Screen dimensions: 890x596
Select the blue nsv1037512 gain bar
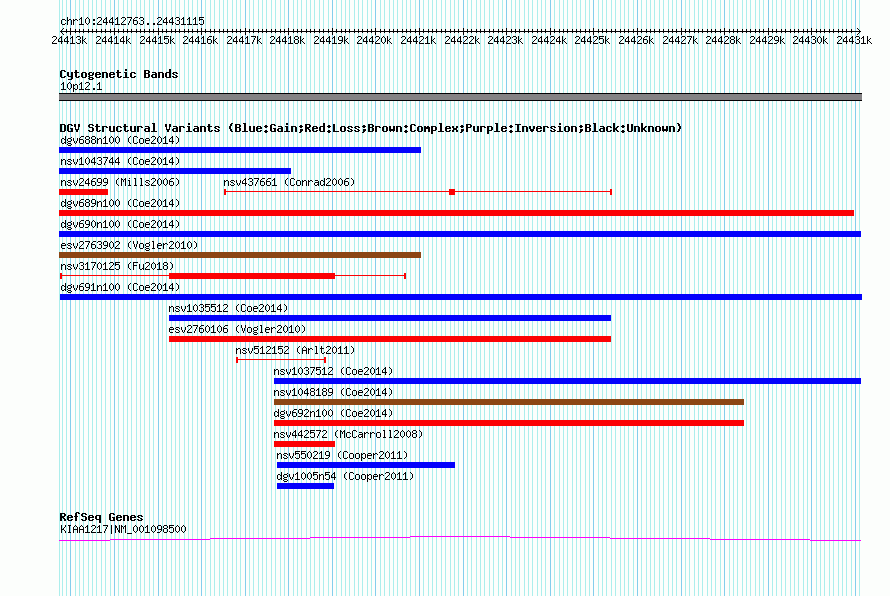coord(568,381)
